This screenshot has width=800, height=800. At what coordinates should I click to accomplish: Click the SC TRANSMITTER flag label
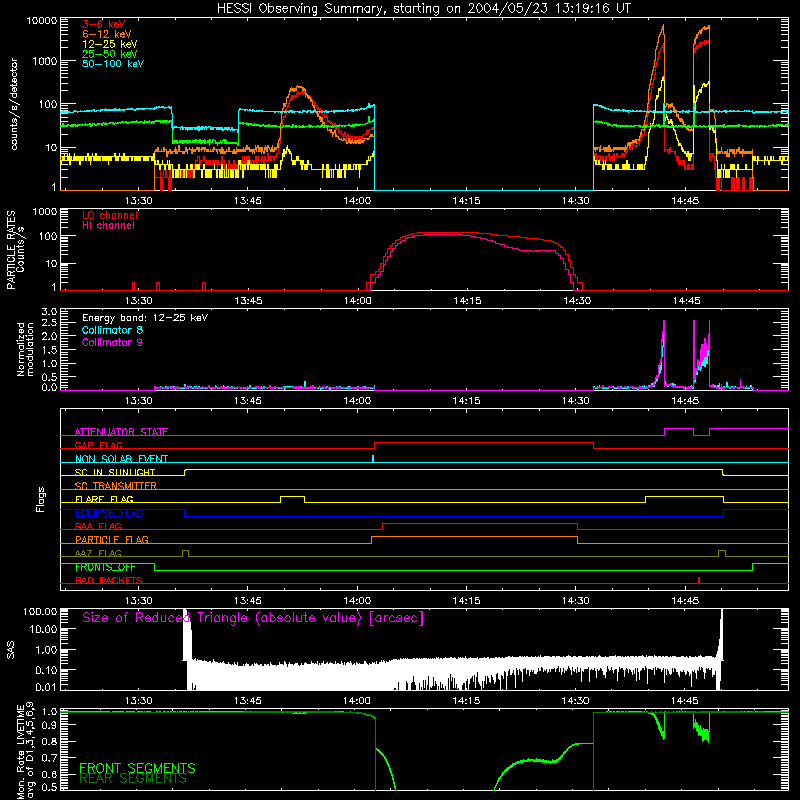tap(115, 485)
